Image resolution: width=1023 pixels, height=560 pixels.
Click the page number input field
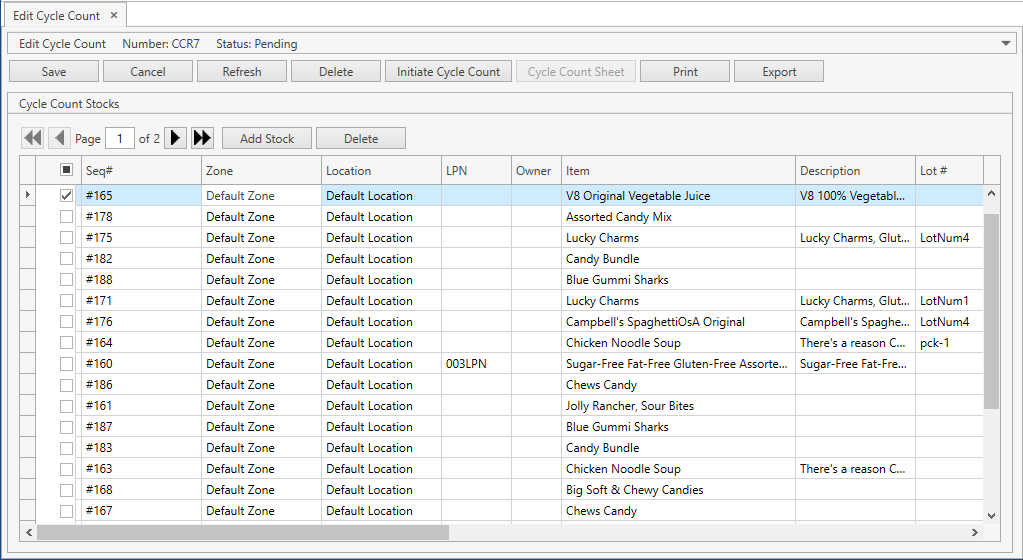click(120, 139)
